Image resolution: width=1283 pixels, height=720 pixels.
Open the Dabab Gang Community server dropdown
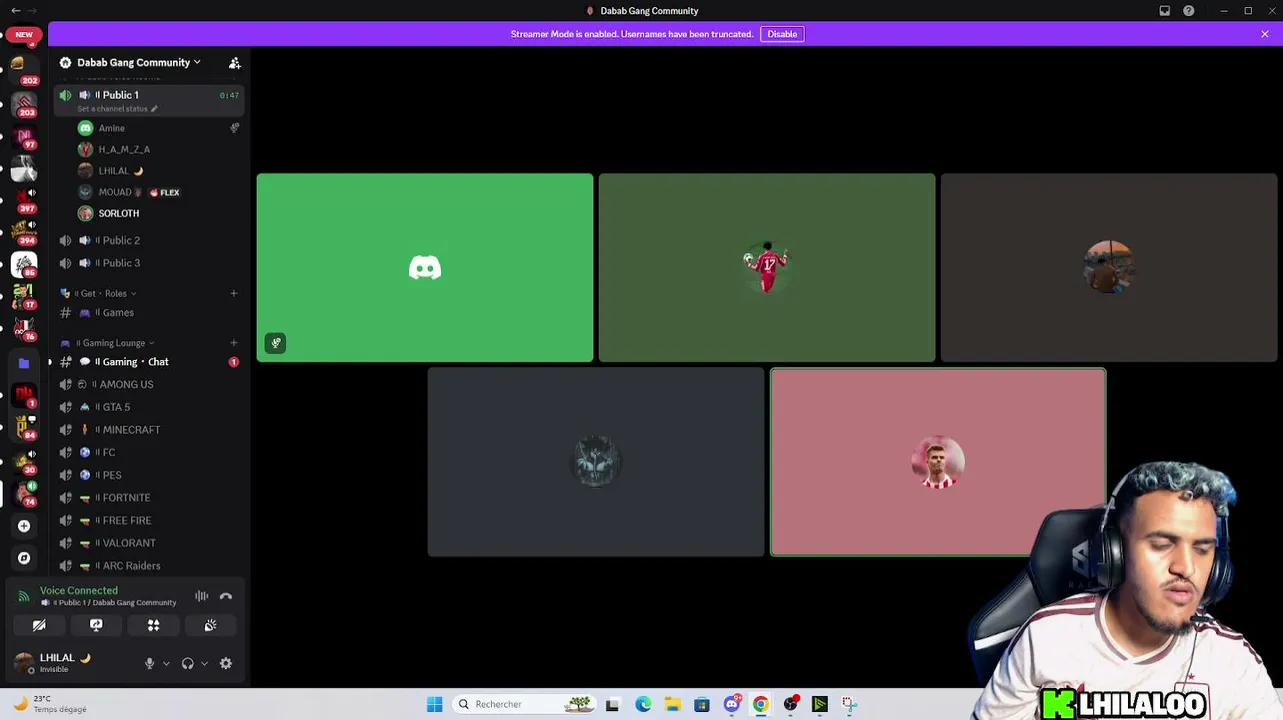[x=139, y=62]
